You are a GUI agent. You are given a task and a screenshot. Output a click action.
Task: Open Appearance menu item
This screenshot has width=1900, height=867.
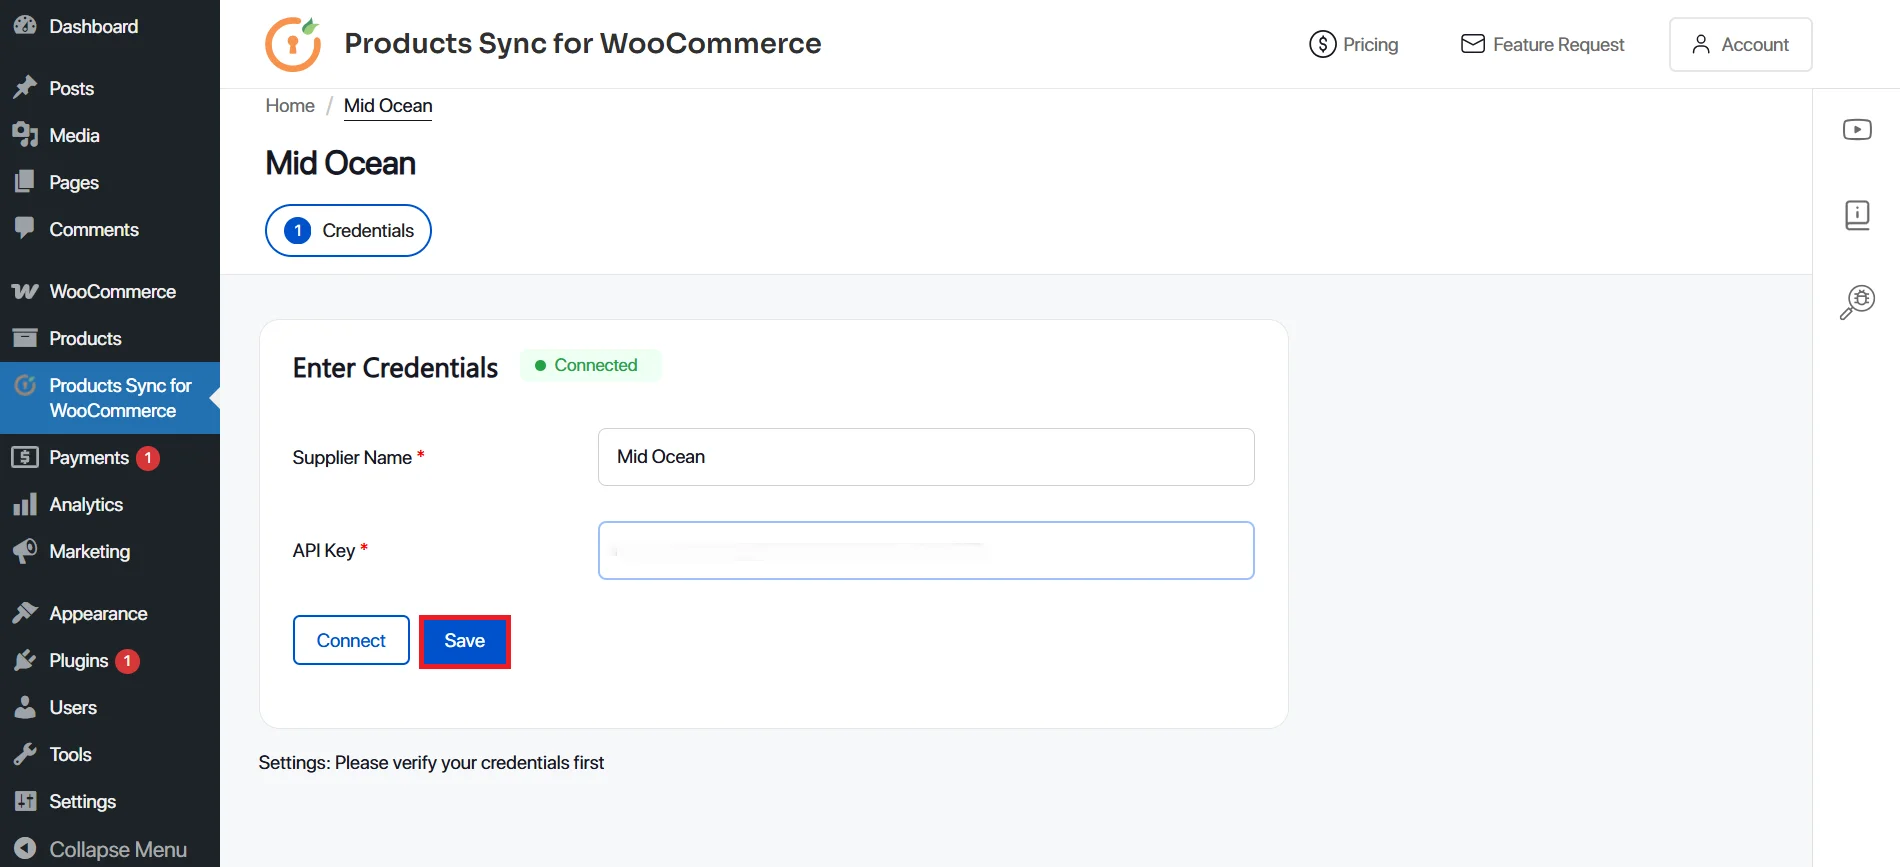tap(110, 613)
